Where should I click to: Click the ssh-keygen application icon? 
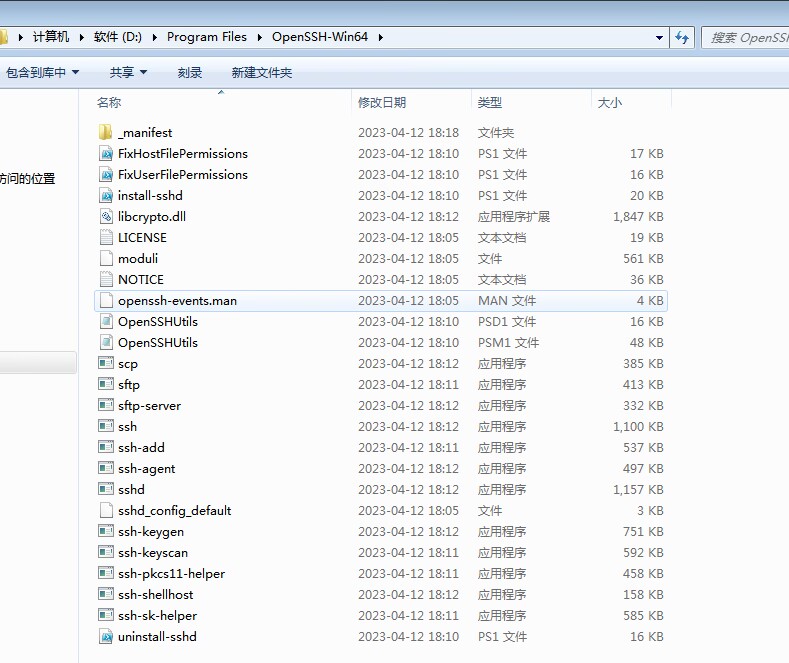pos(106,531)
